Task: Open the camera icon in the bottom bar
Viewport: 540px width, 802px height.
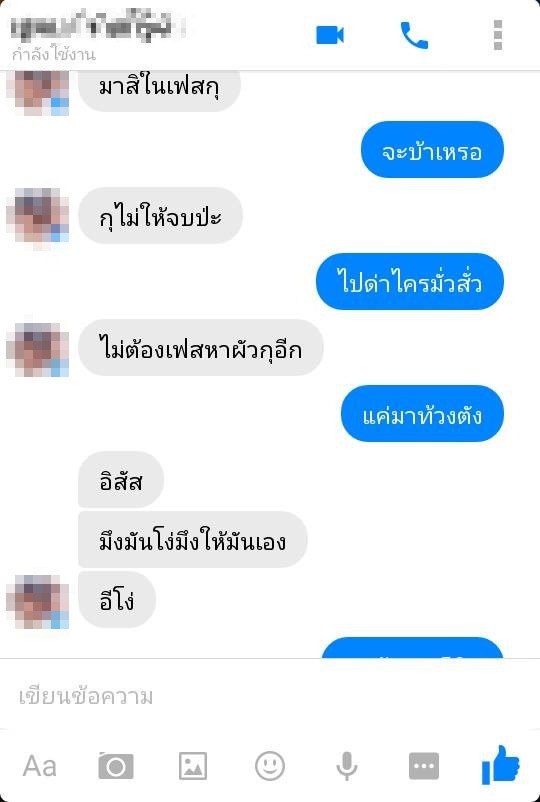Action: tap(116, 766)
